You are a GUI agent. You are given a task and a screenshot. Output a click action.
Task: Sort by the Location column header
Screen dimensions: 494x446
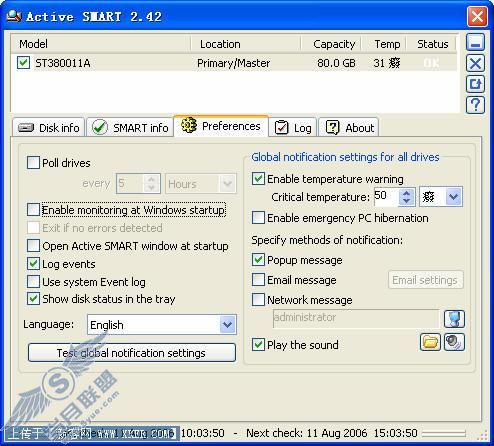tap(246, 44)
